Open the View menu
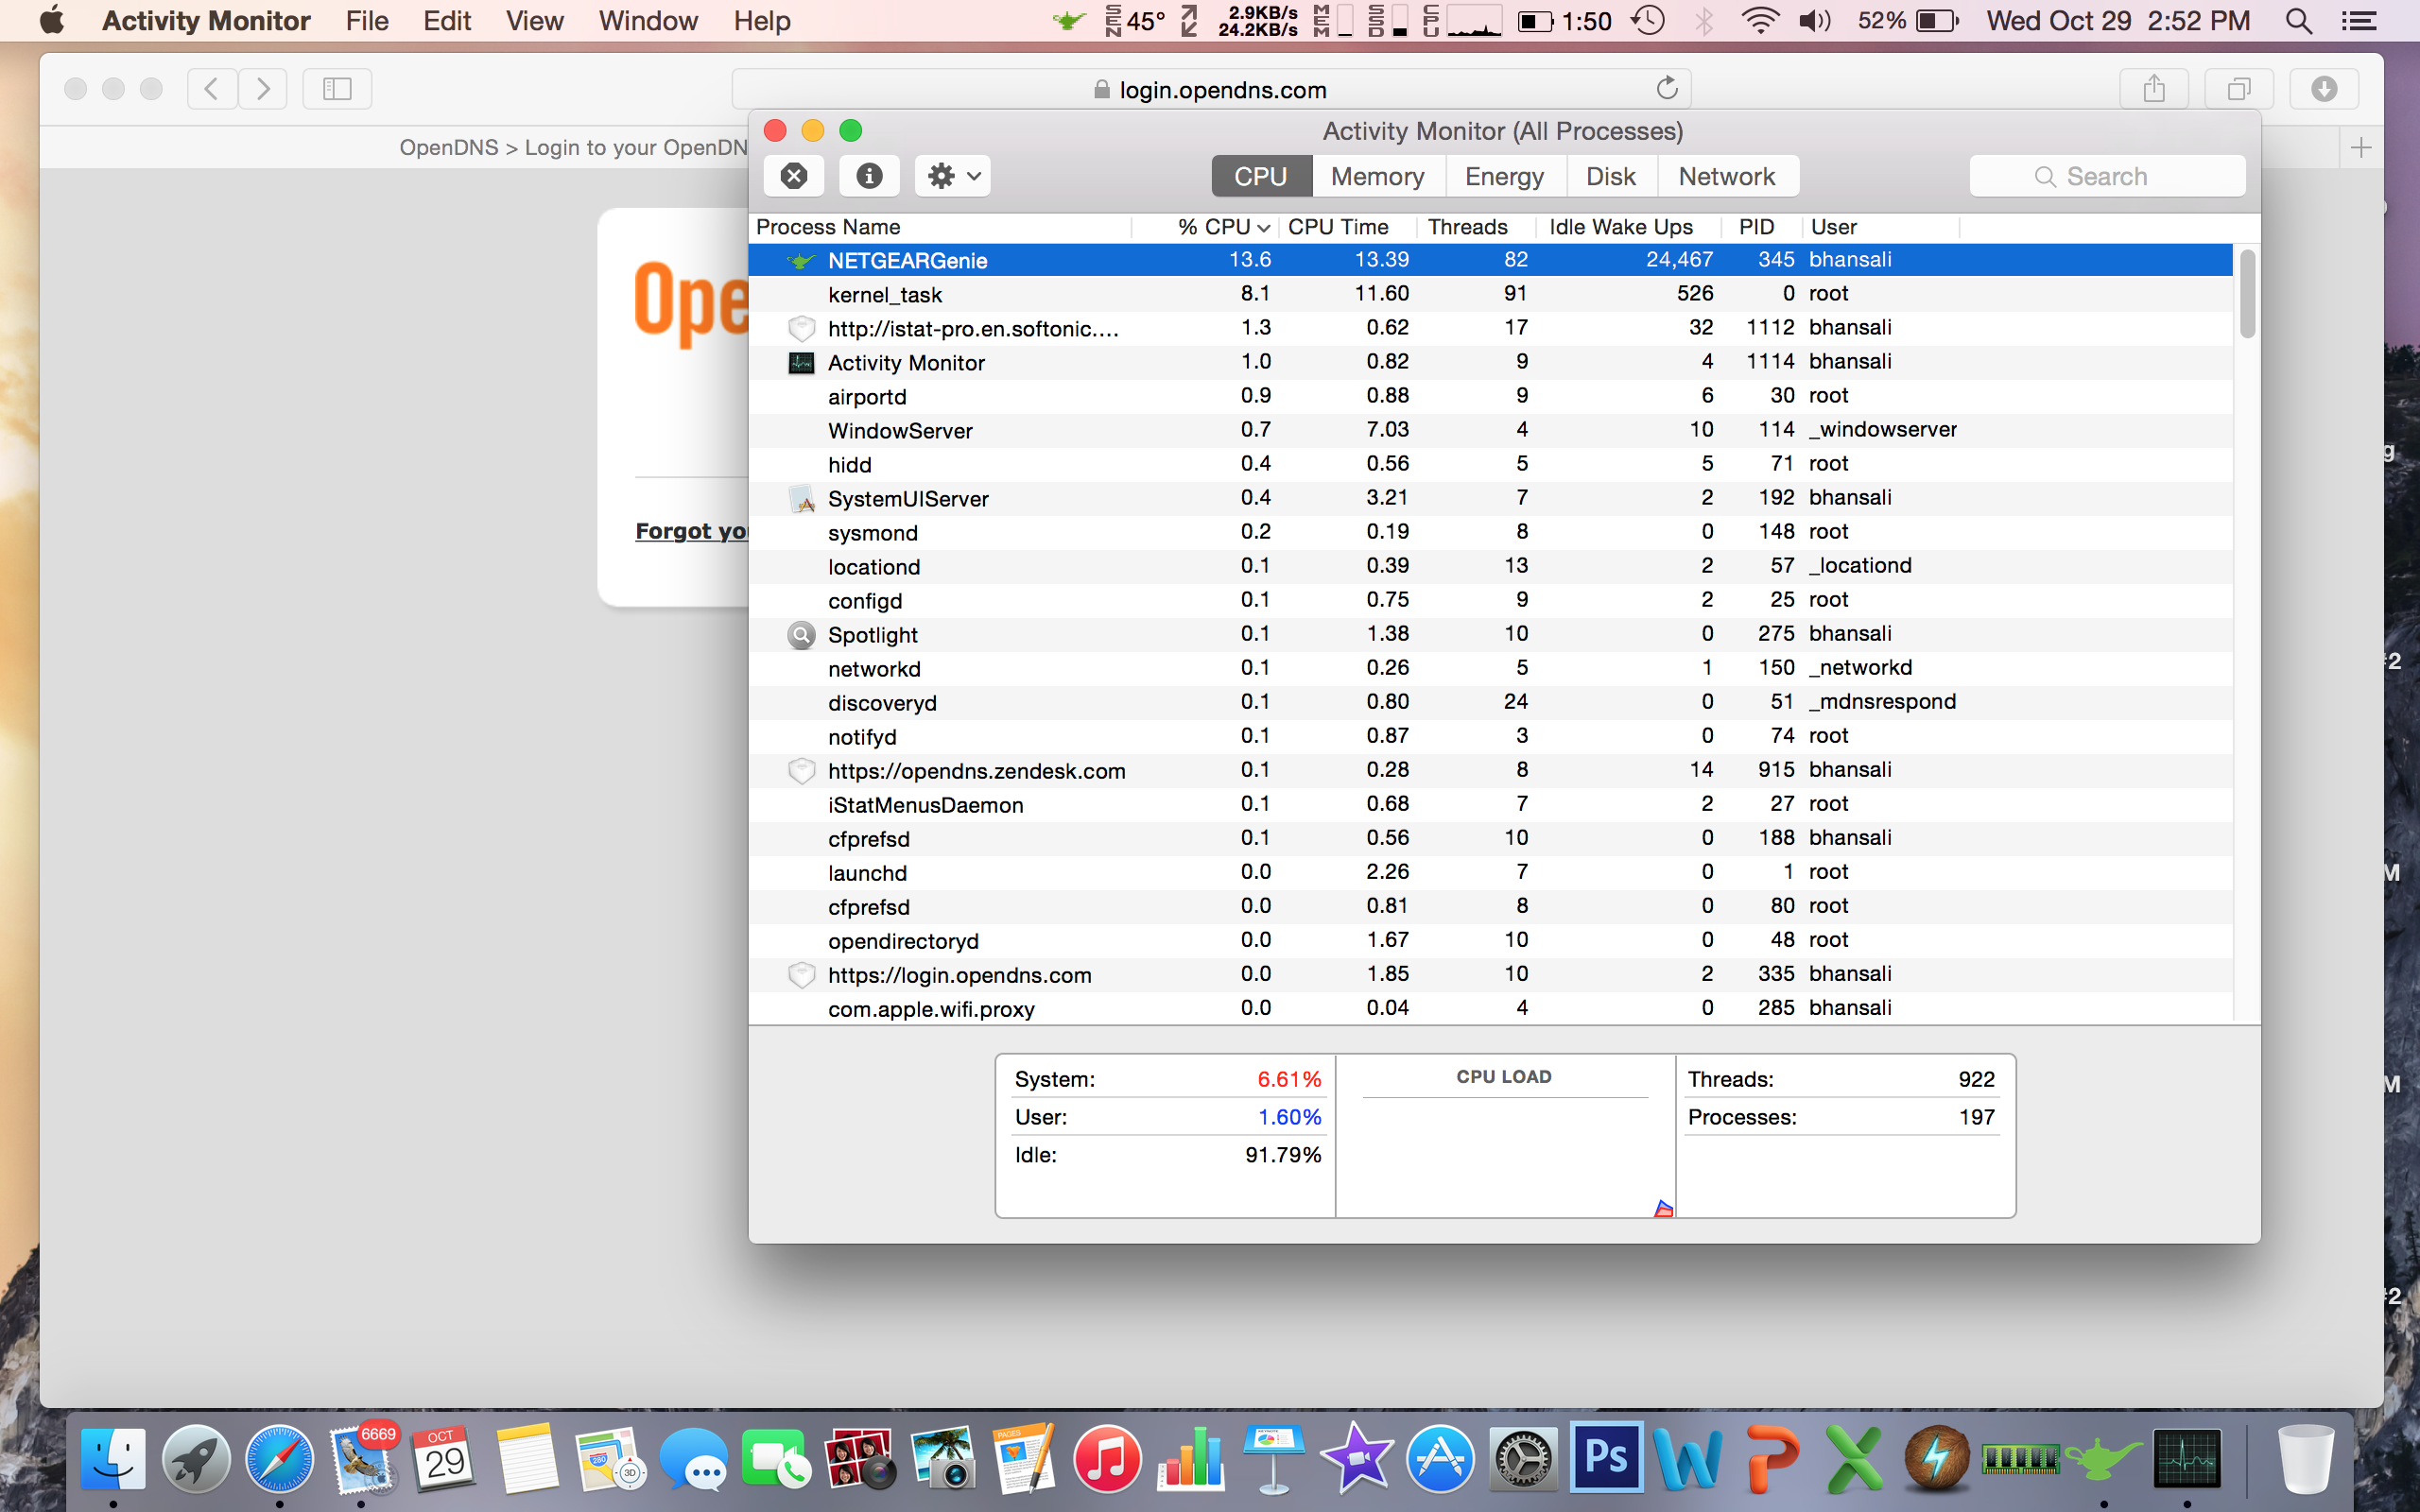The width and height of the screenshot is (2420, 1512). [534, 21]
